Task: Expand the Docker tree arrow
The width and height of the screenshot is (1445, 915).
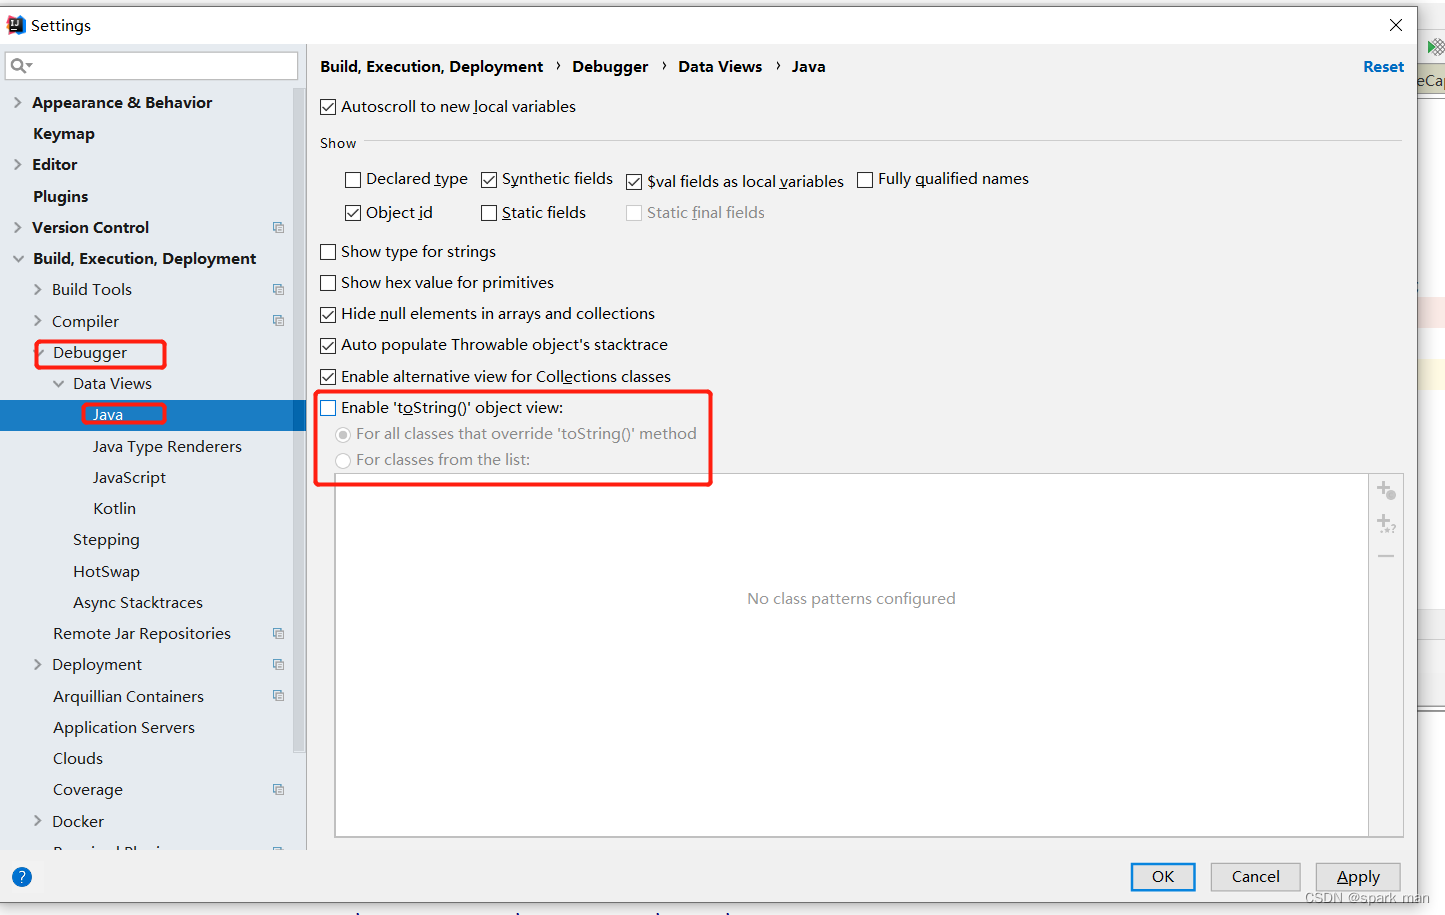Action: (x=37, y=821)
